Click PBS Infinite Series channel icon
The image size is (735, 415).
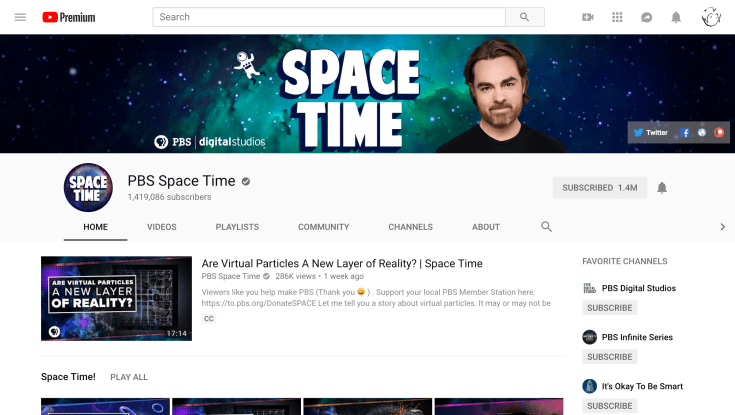589,337
